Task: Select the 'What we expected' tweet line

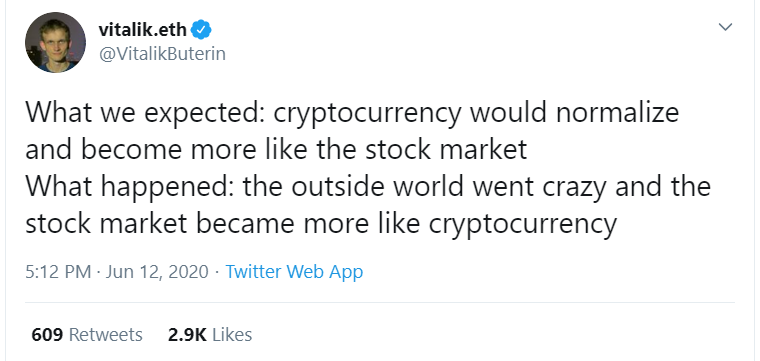Action: 352,113
